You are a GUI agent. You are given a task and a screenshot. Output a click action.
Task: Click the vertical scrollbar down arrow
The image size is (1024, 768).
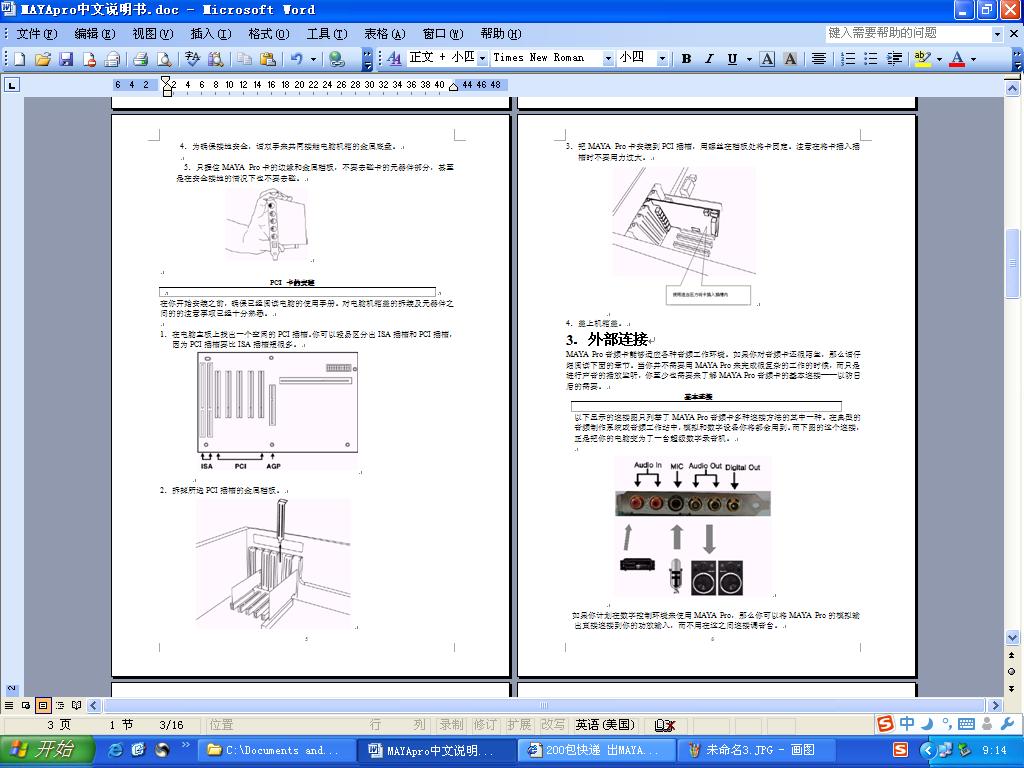(1012, 637)
